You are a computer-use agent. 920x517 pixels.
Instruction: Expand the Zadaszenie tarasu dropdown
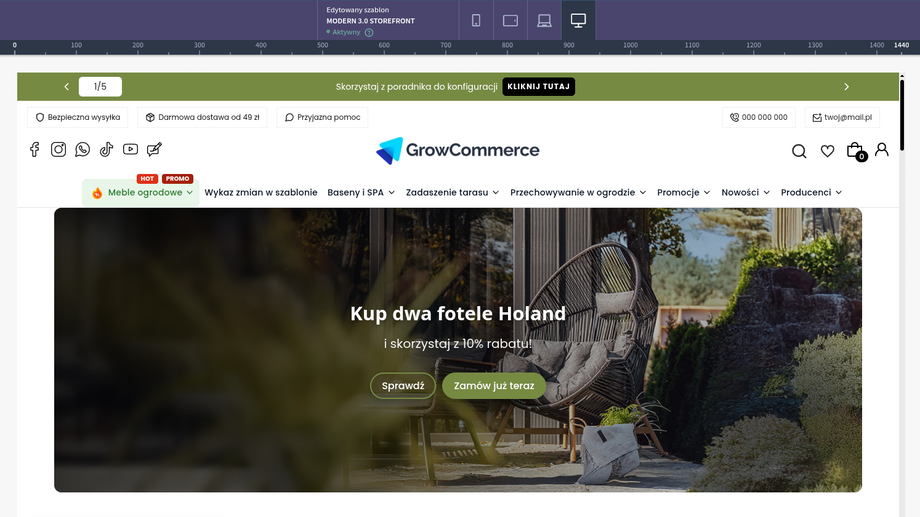pyautogui.click(x=452, y=192)
